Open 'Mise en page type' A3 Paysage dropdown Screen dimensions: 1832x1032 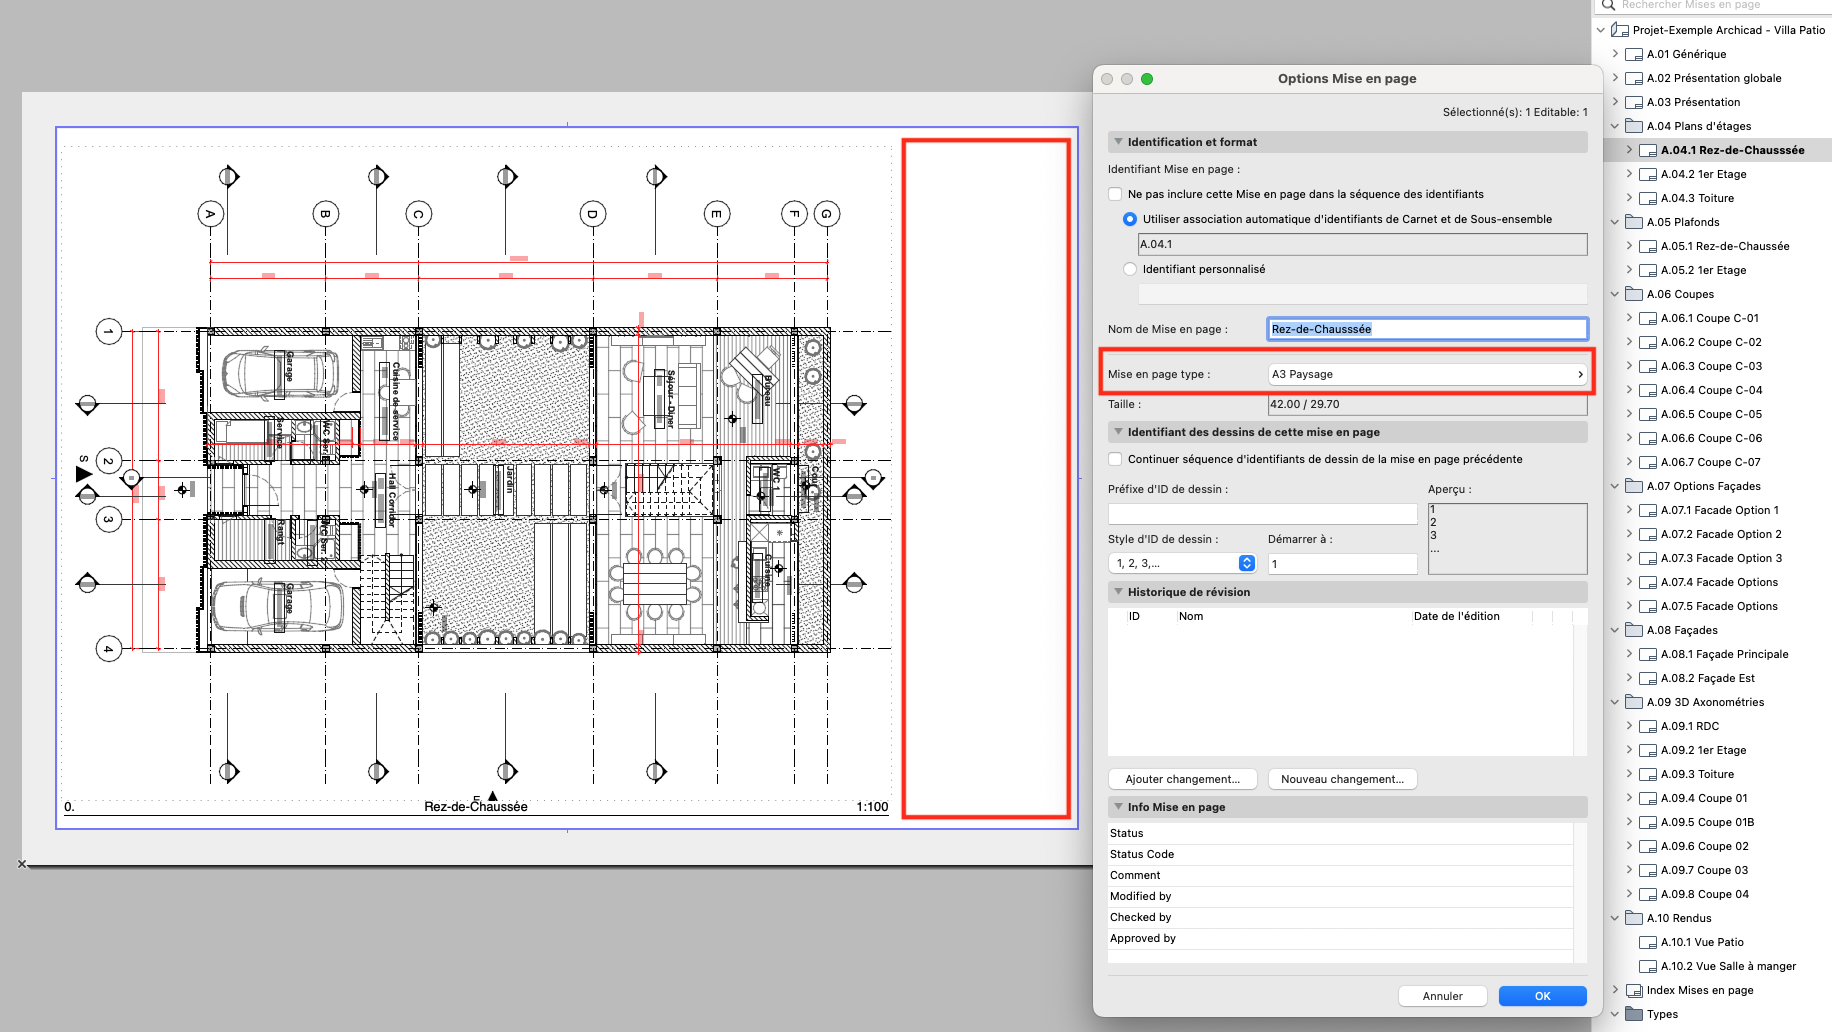click(1428, 374)
